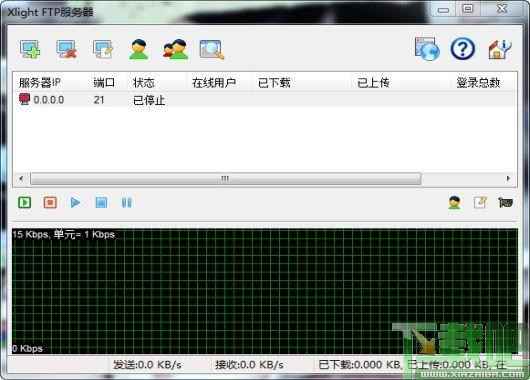530x380 pixels.
Task: Sort by 服务器IP column header
Action: [x=50, y=82]
